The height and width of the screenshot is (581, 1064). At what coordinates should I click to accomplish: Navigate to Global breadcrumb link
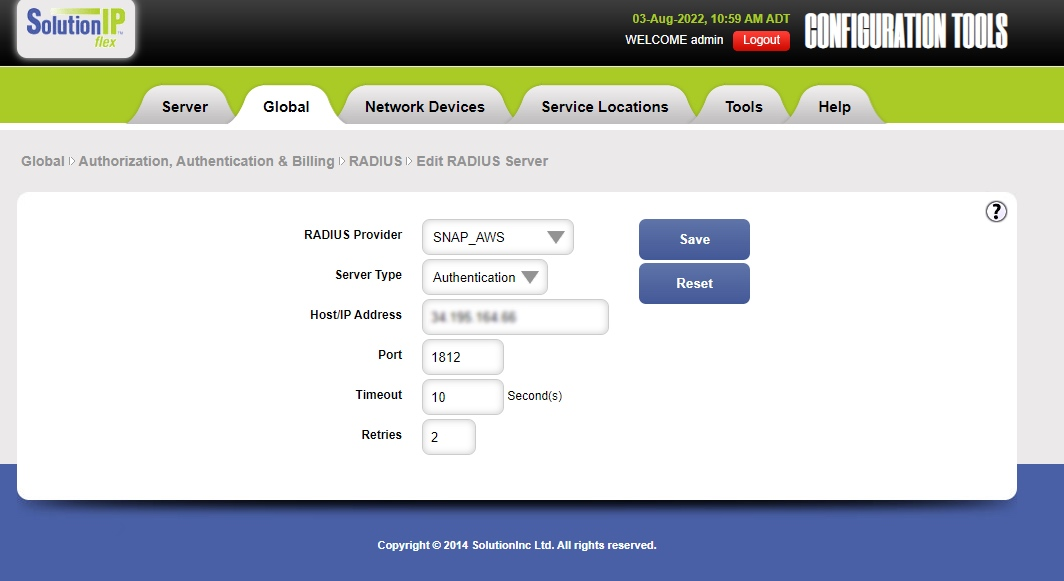pyautogui.click(x=42, y=161)
